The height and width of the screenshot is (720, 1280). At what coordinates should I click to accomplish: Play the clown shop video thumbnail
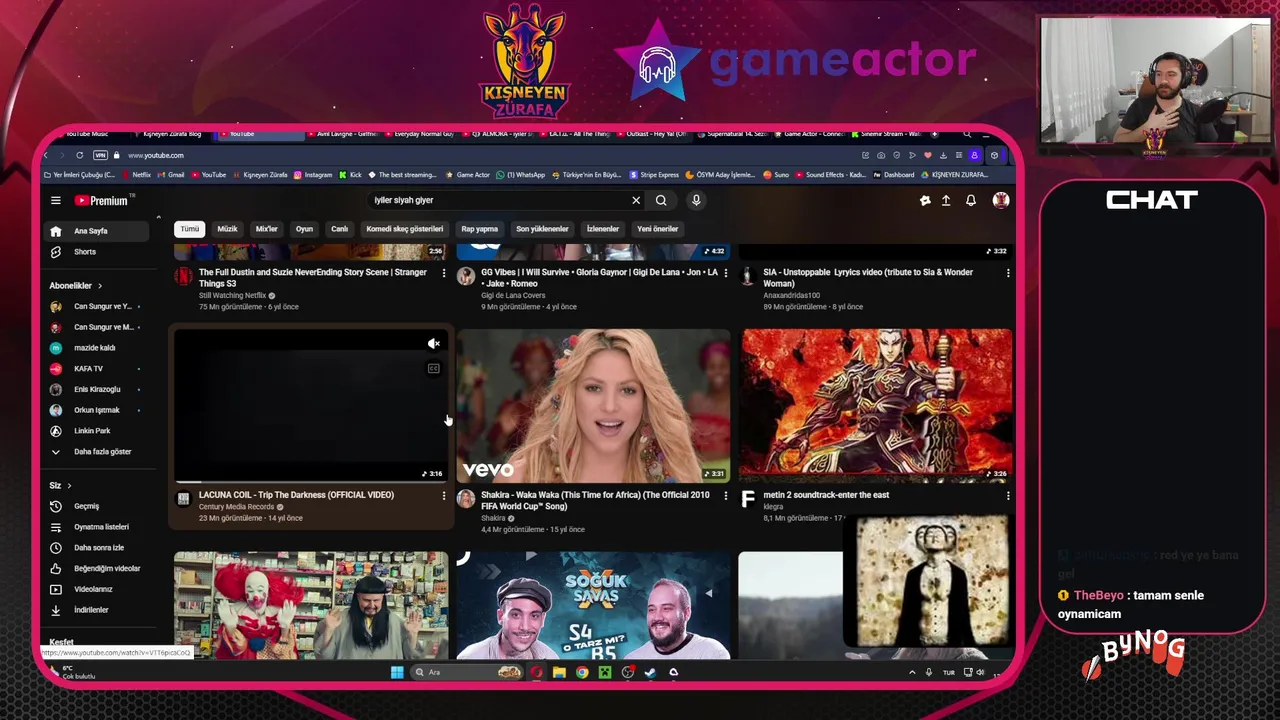click(311, 605)
